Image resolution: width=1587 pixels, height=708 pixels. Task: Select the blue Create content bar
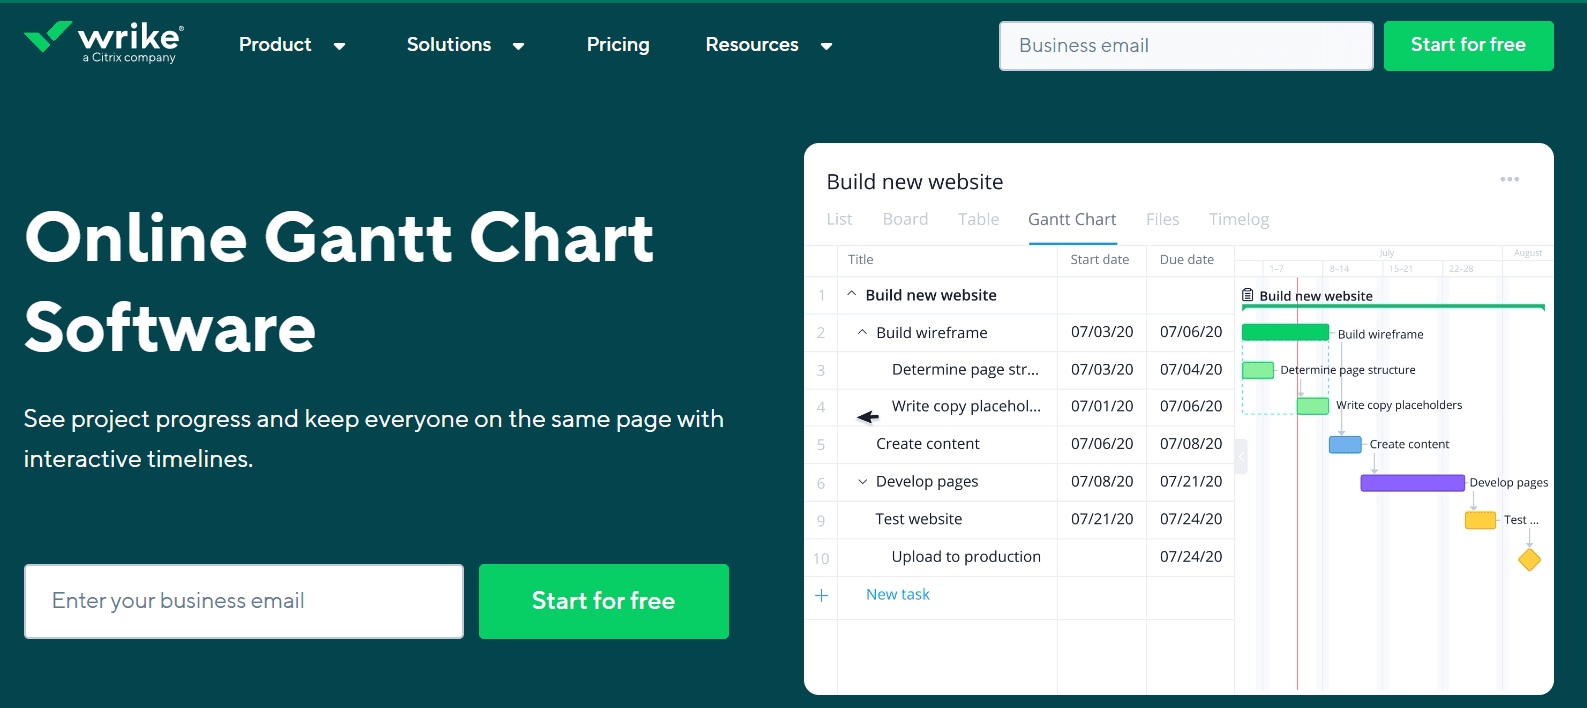tap(1345, 445)
